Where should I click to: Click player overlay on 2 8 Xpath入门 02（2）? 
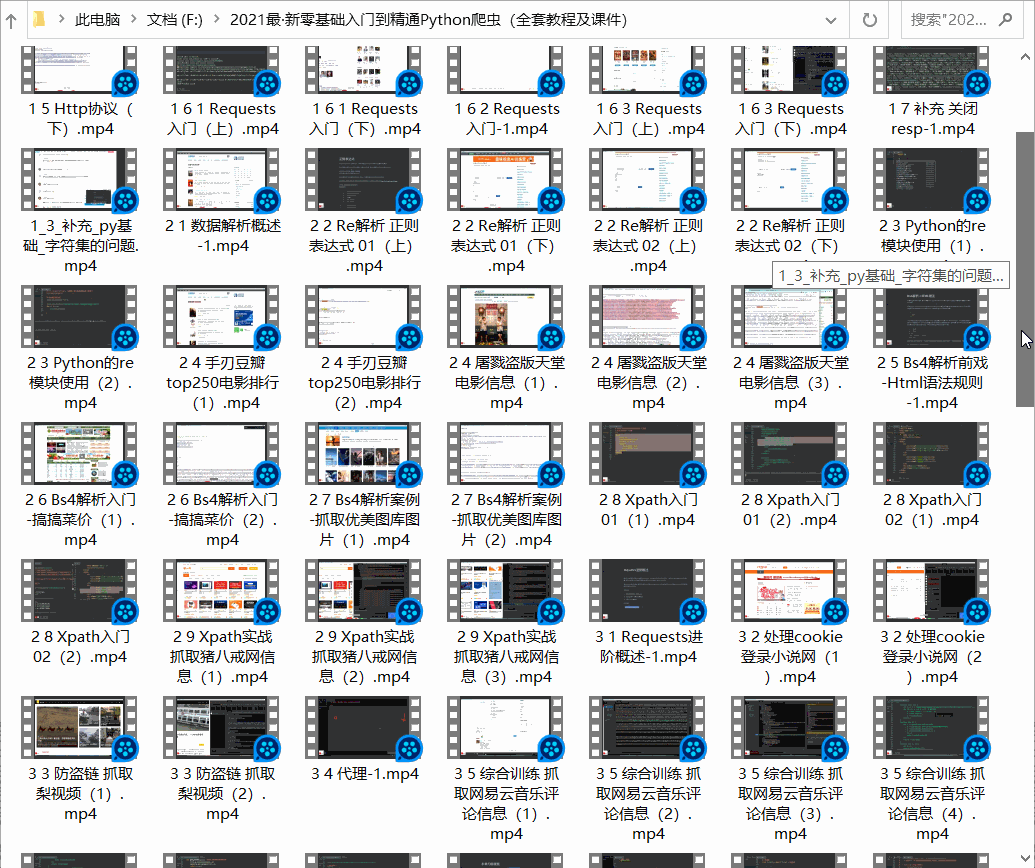click(x=124, y=609)
